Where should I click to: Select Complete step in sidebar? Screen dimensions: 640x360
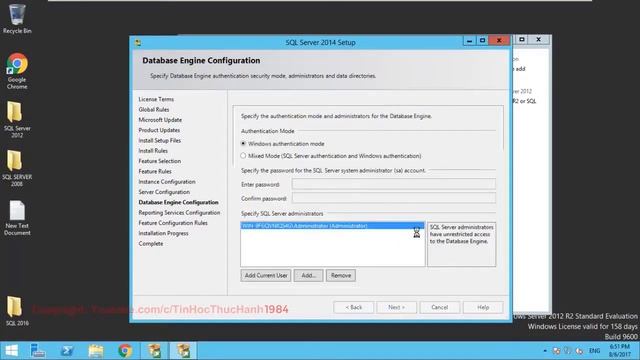point(151,243)
